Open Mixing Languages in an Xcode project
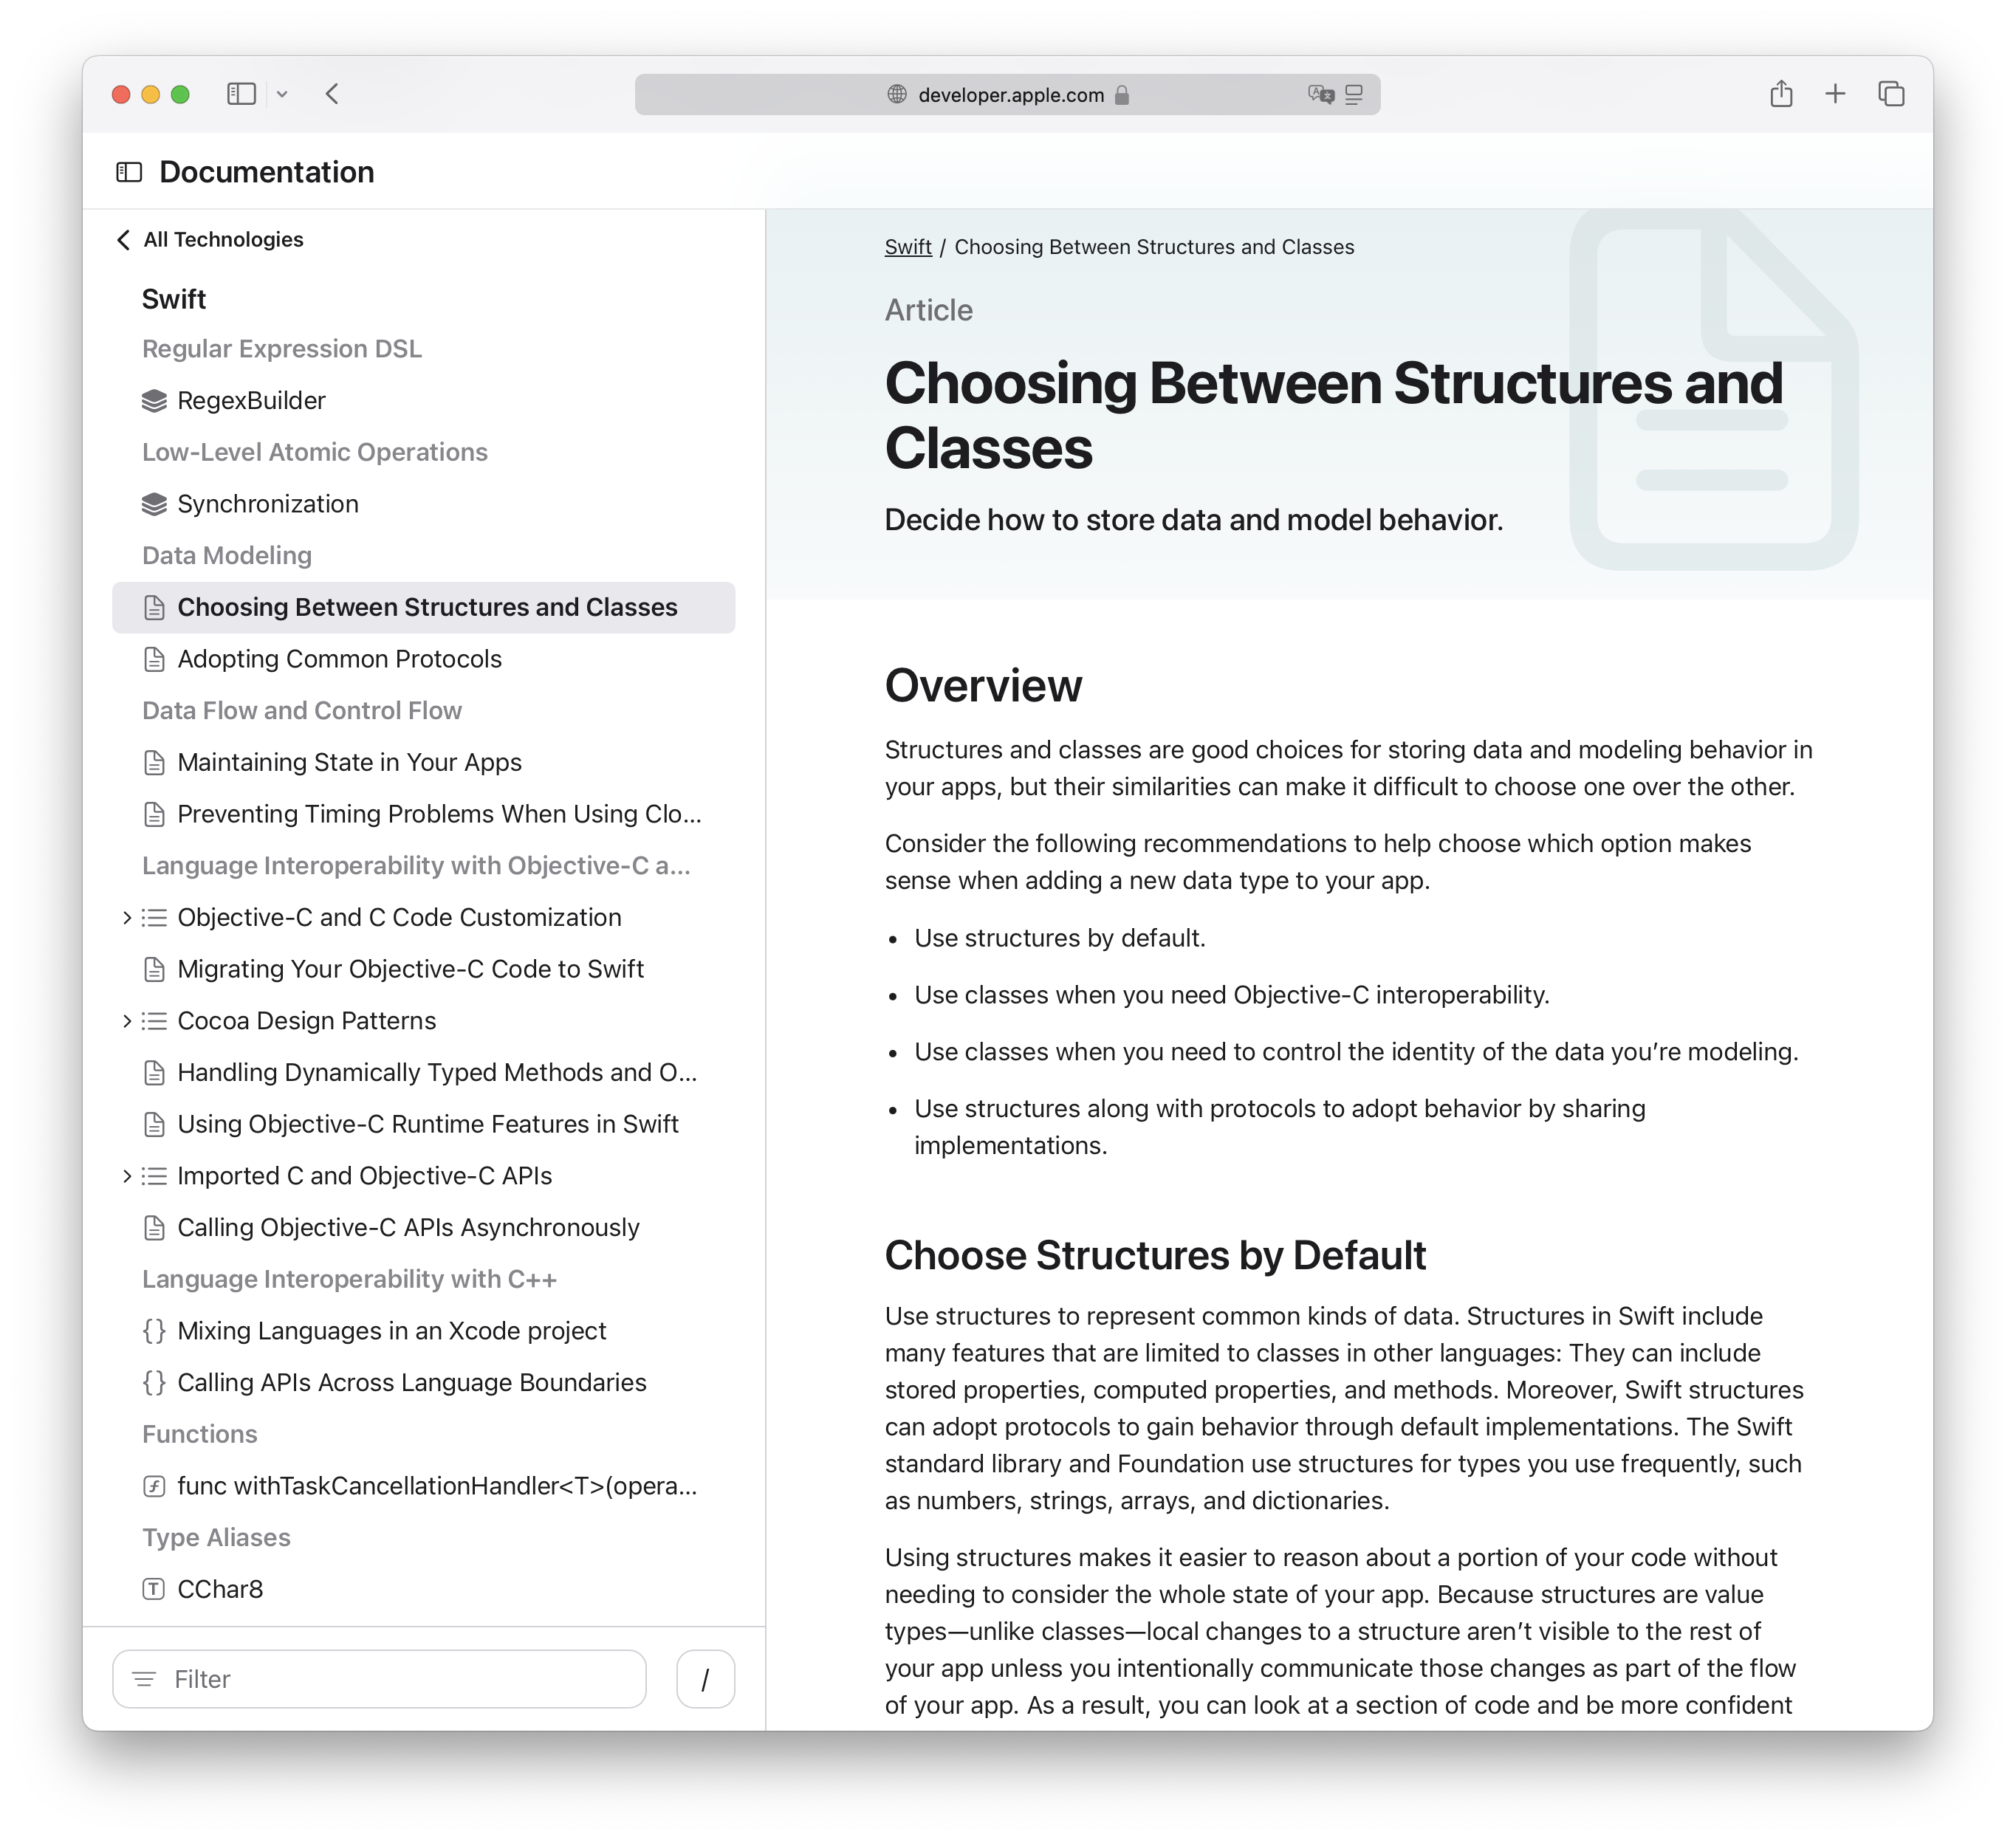 (391, 1330)
